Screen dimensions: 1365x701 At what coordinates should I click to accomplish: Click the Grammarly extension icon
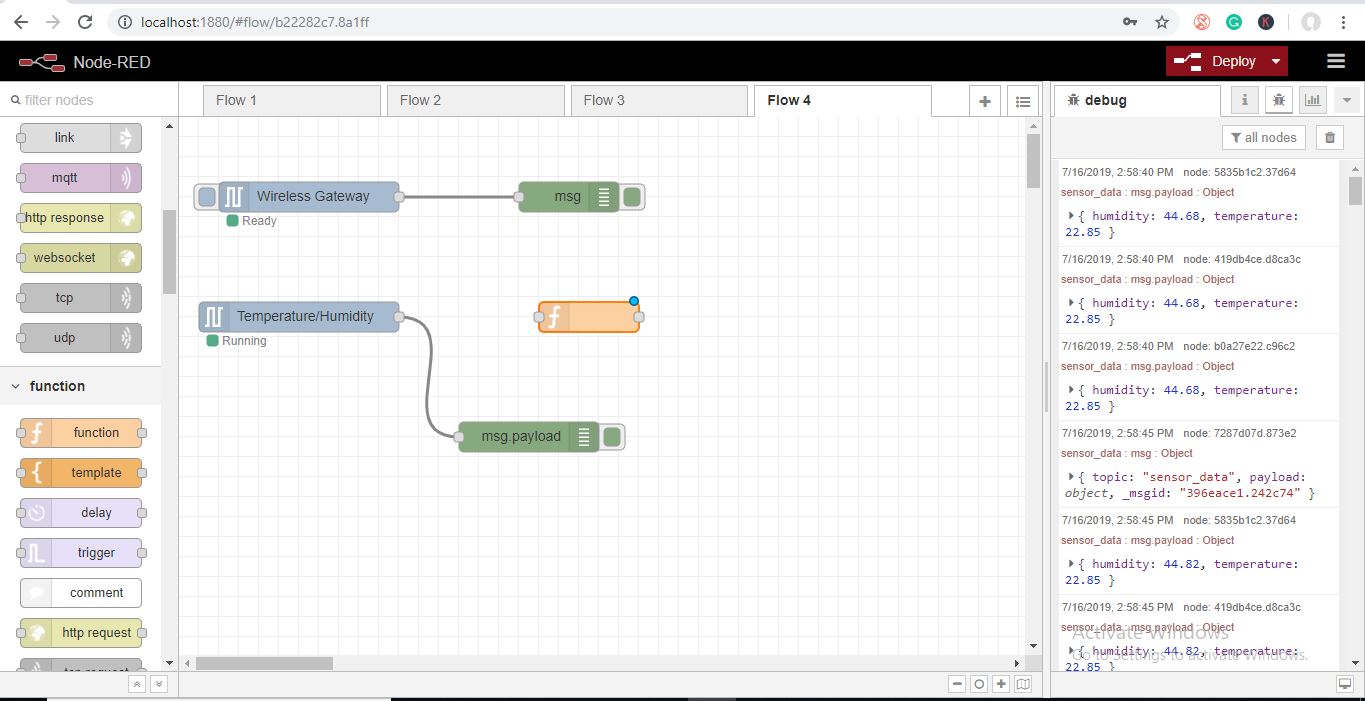[1234, 21]
